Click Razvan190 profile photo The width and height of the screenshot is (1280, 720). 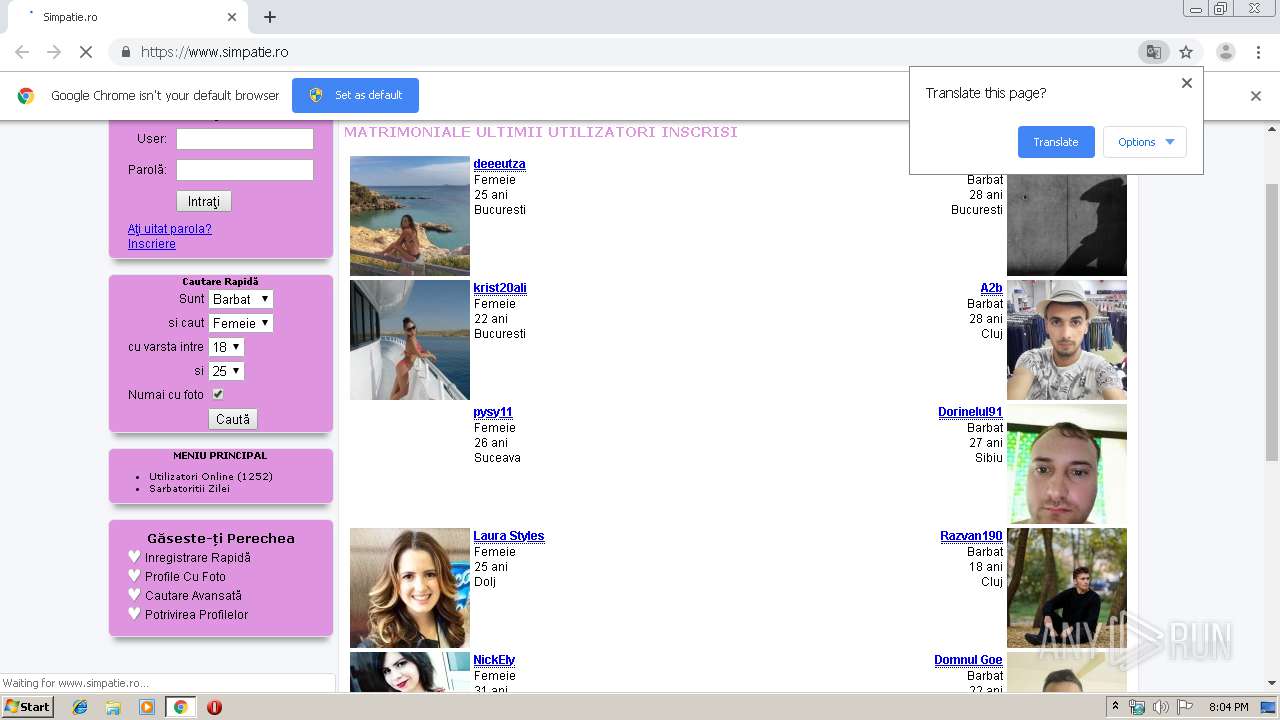pos(1067,588)
